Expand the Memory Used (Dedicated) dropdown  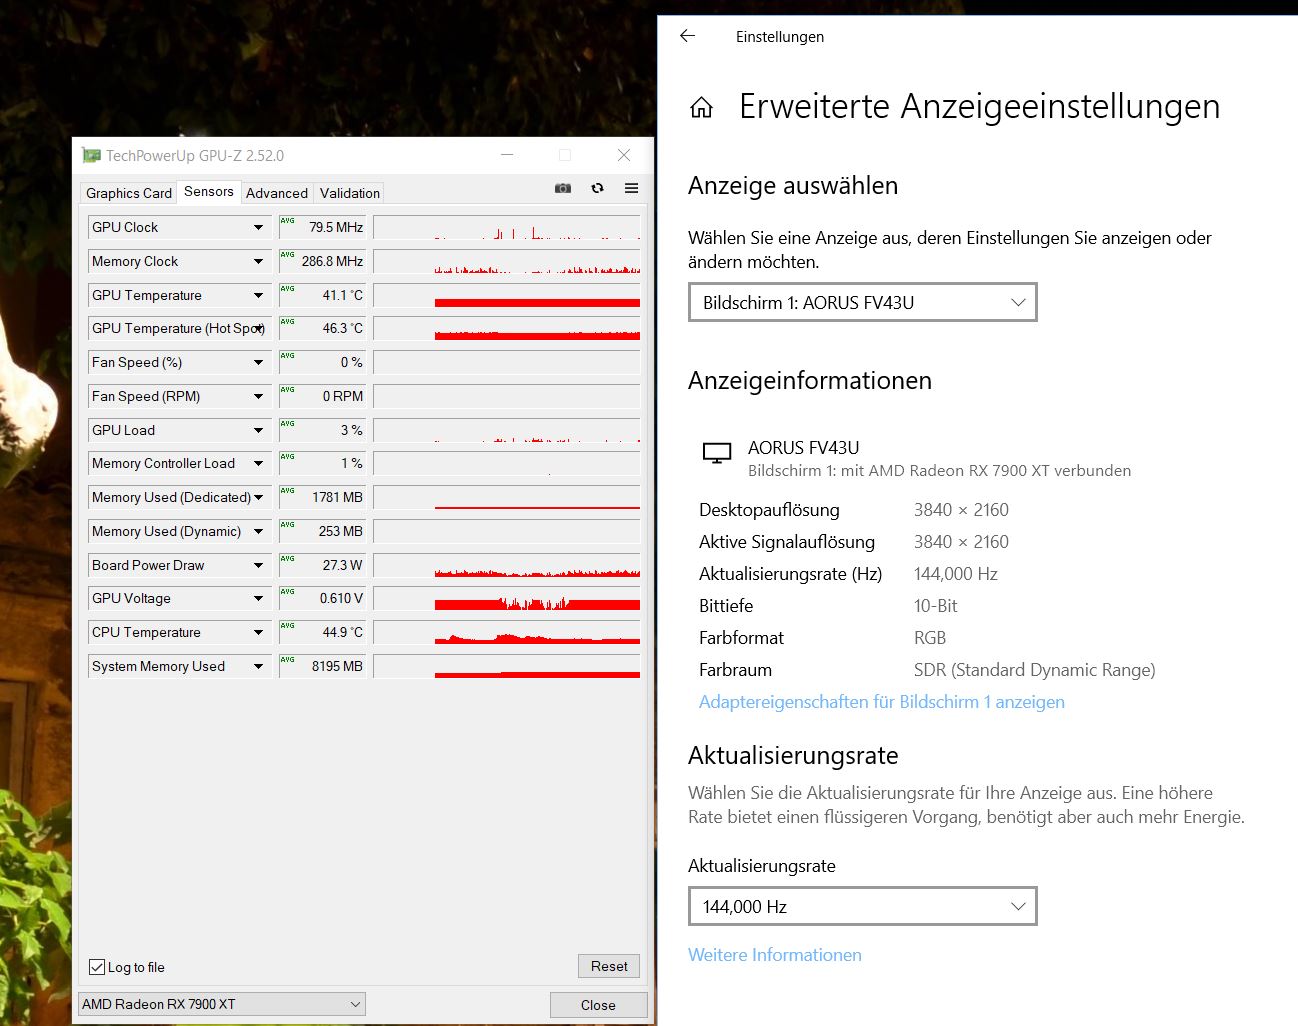coord(258,498)
